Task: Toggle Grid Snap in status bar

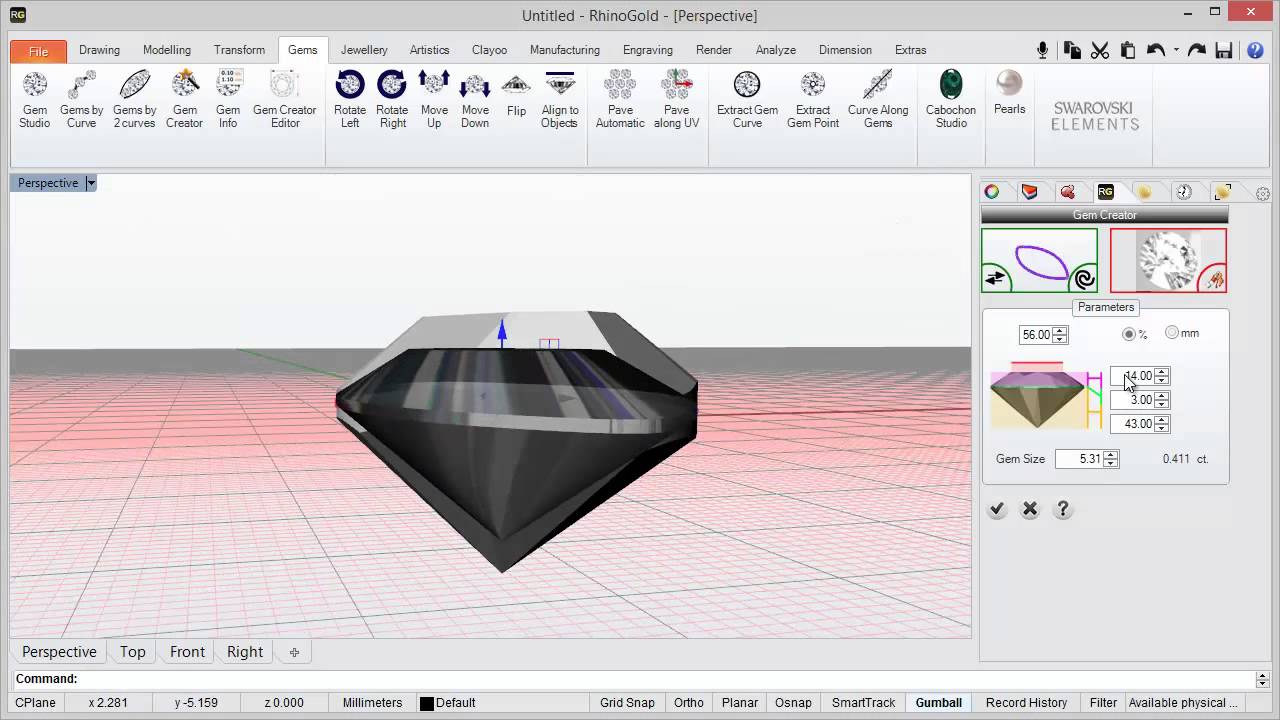Action: pyautogui.click(x=627, y=703)
